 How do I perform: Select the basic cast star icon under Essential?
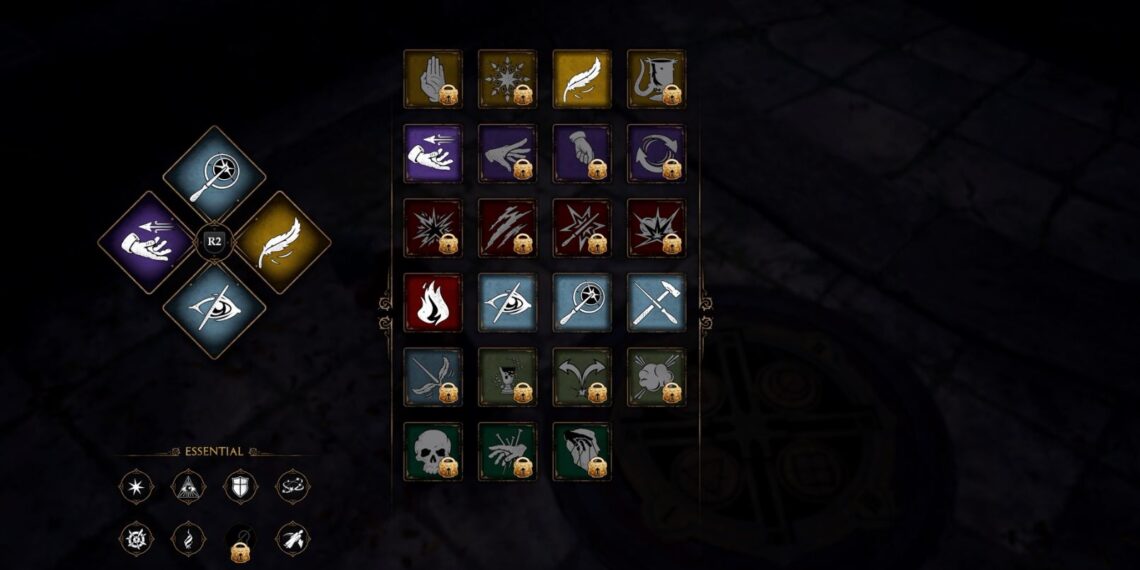(x=136, y=486)
